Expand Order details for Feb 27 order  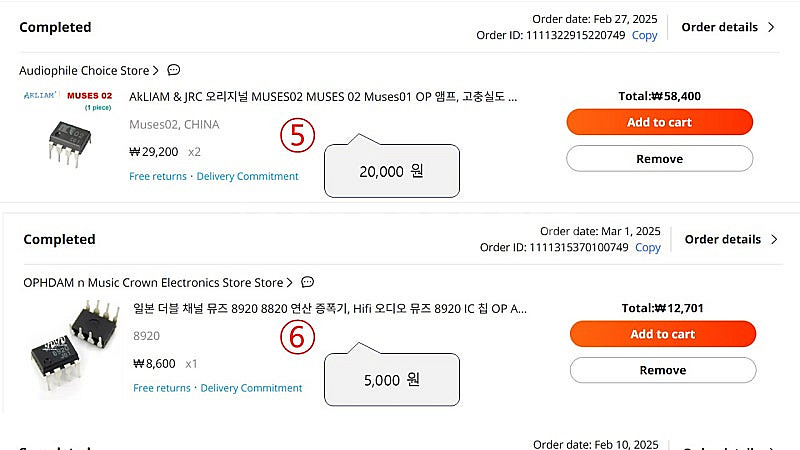click(728, 27)
